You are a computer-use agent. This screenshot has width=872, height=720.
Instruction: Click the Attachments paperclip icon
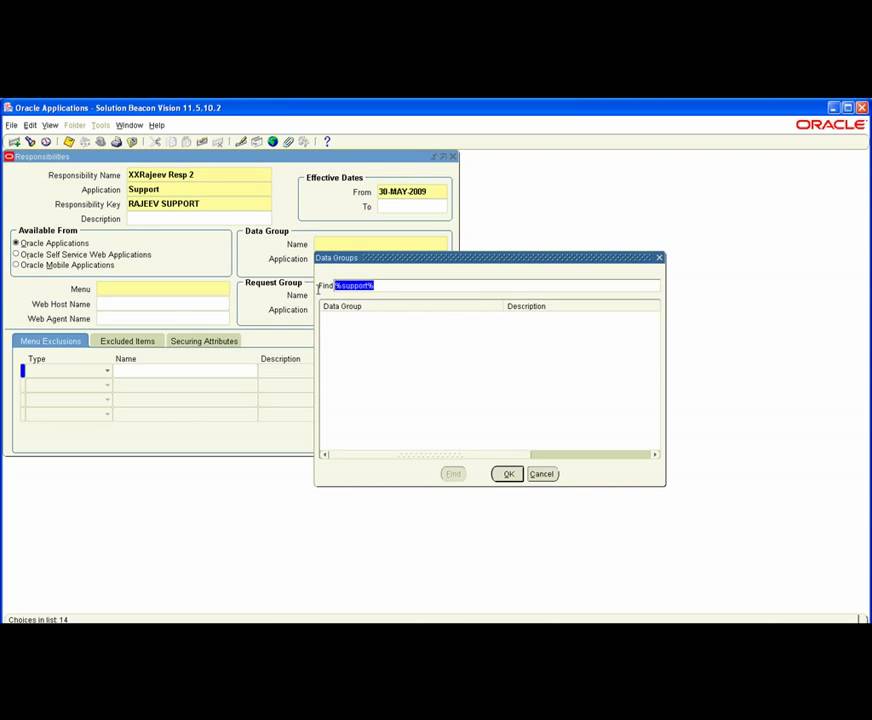[x=288, y=142]
